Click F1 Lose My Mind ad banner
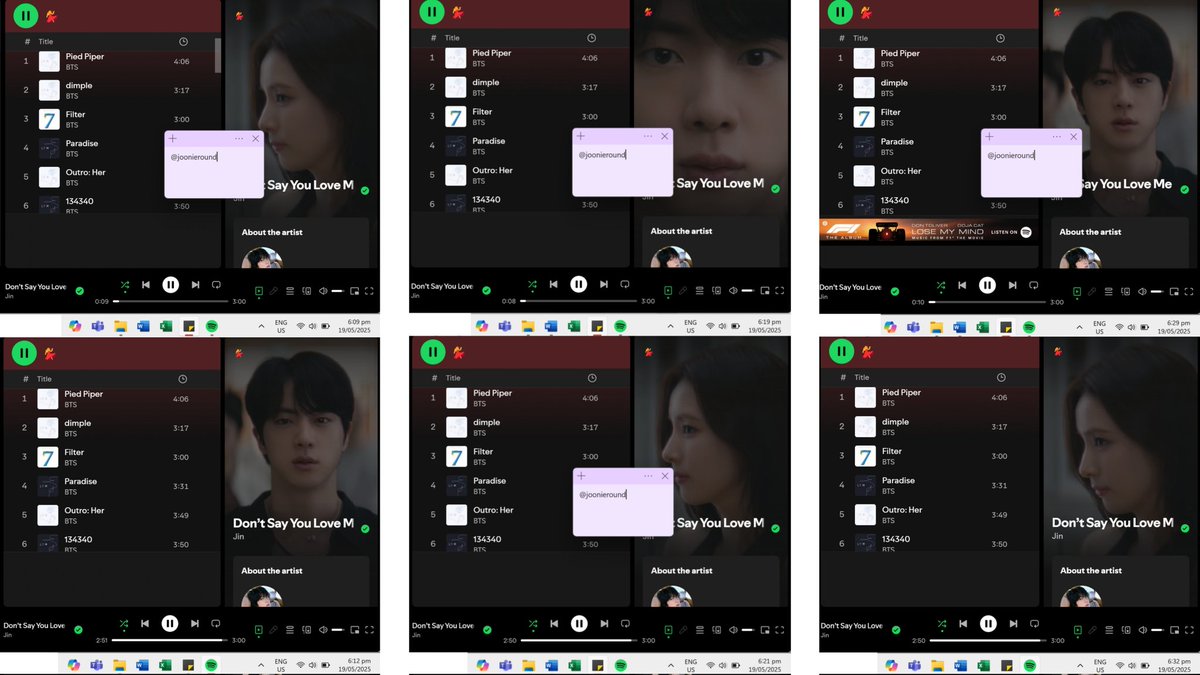The image size is (1200, 675). click(x=927, y=231)
